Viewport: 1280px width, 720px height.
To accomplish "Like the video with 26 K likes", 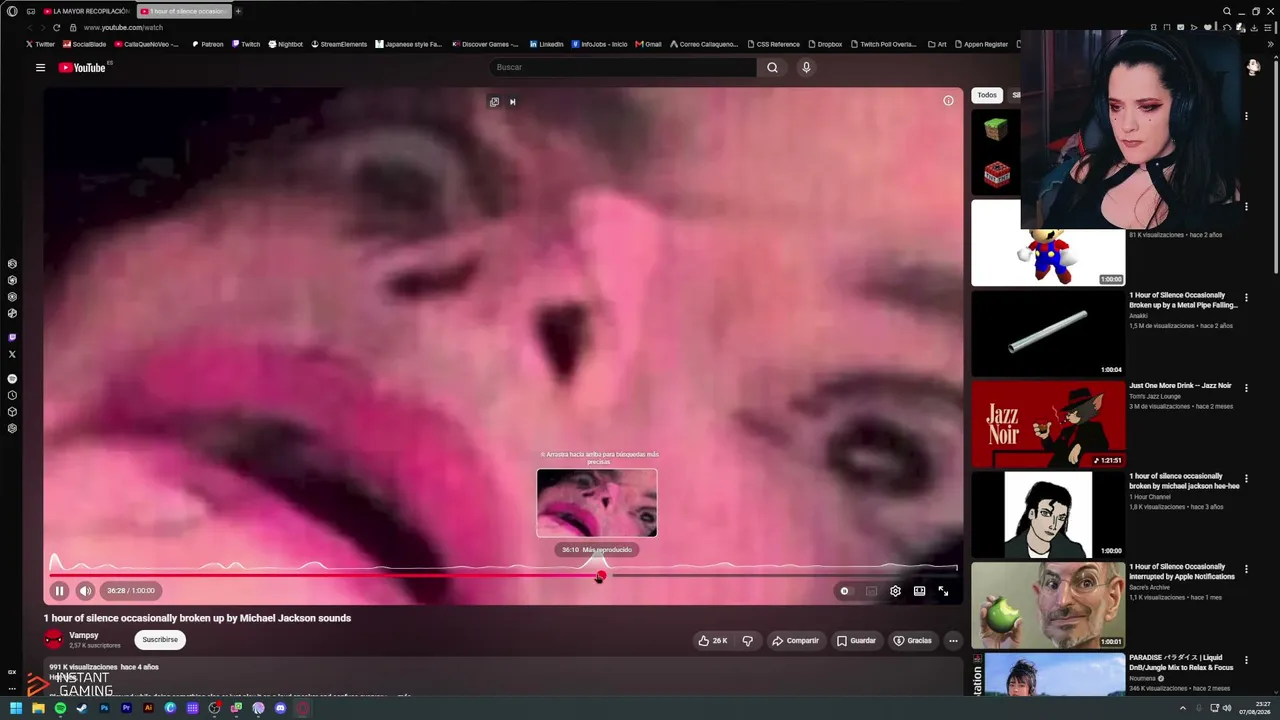I will 713,640.
